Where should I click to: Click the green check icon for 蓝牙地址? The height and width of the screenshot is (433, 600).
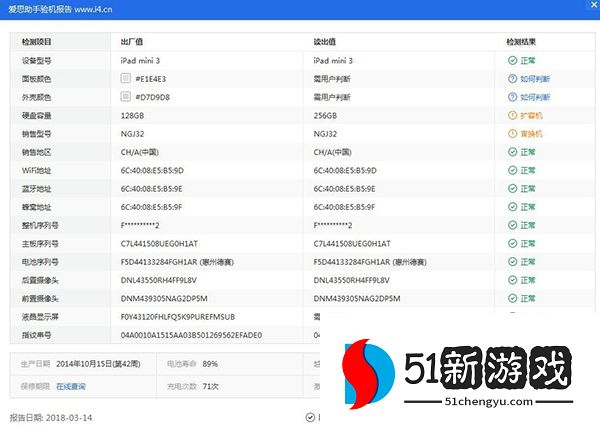click(x=512, y=188)
